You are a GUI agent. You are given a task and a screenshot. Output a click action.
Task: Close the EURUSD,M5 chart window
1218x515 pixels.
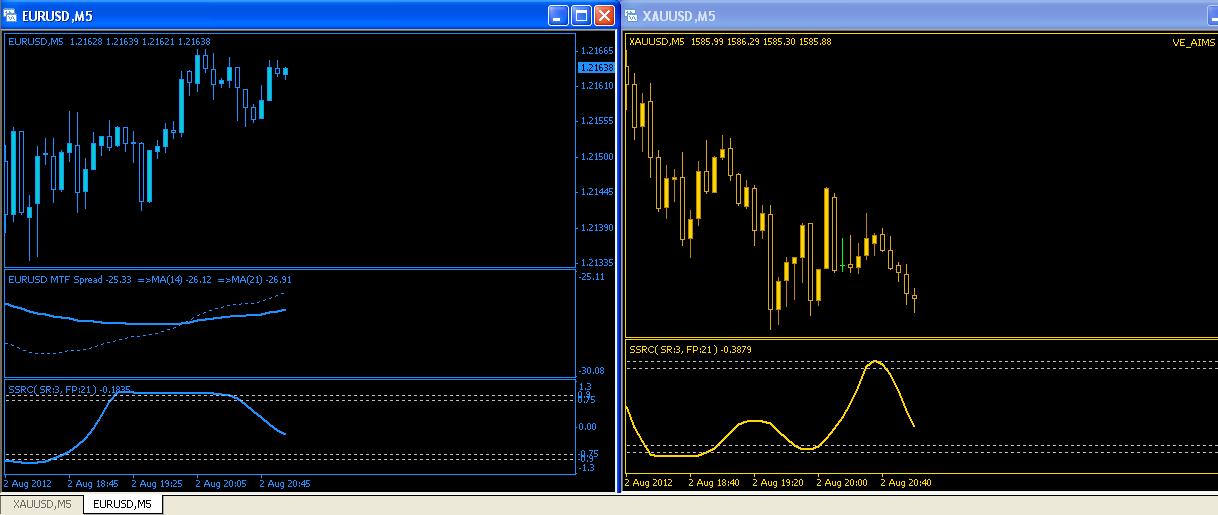coord(604,15)
